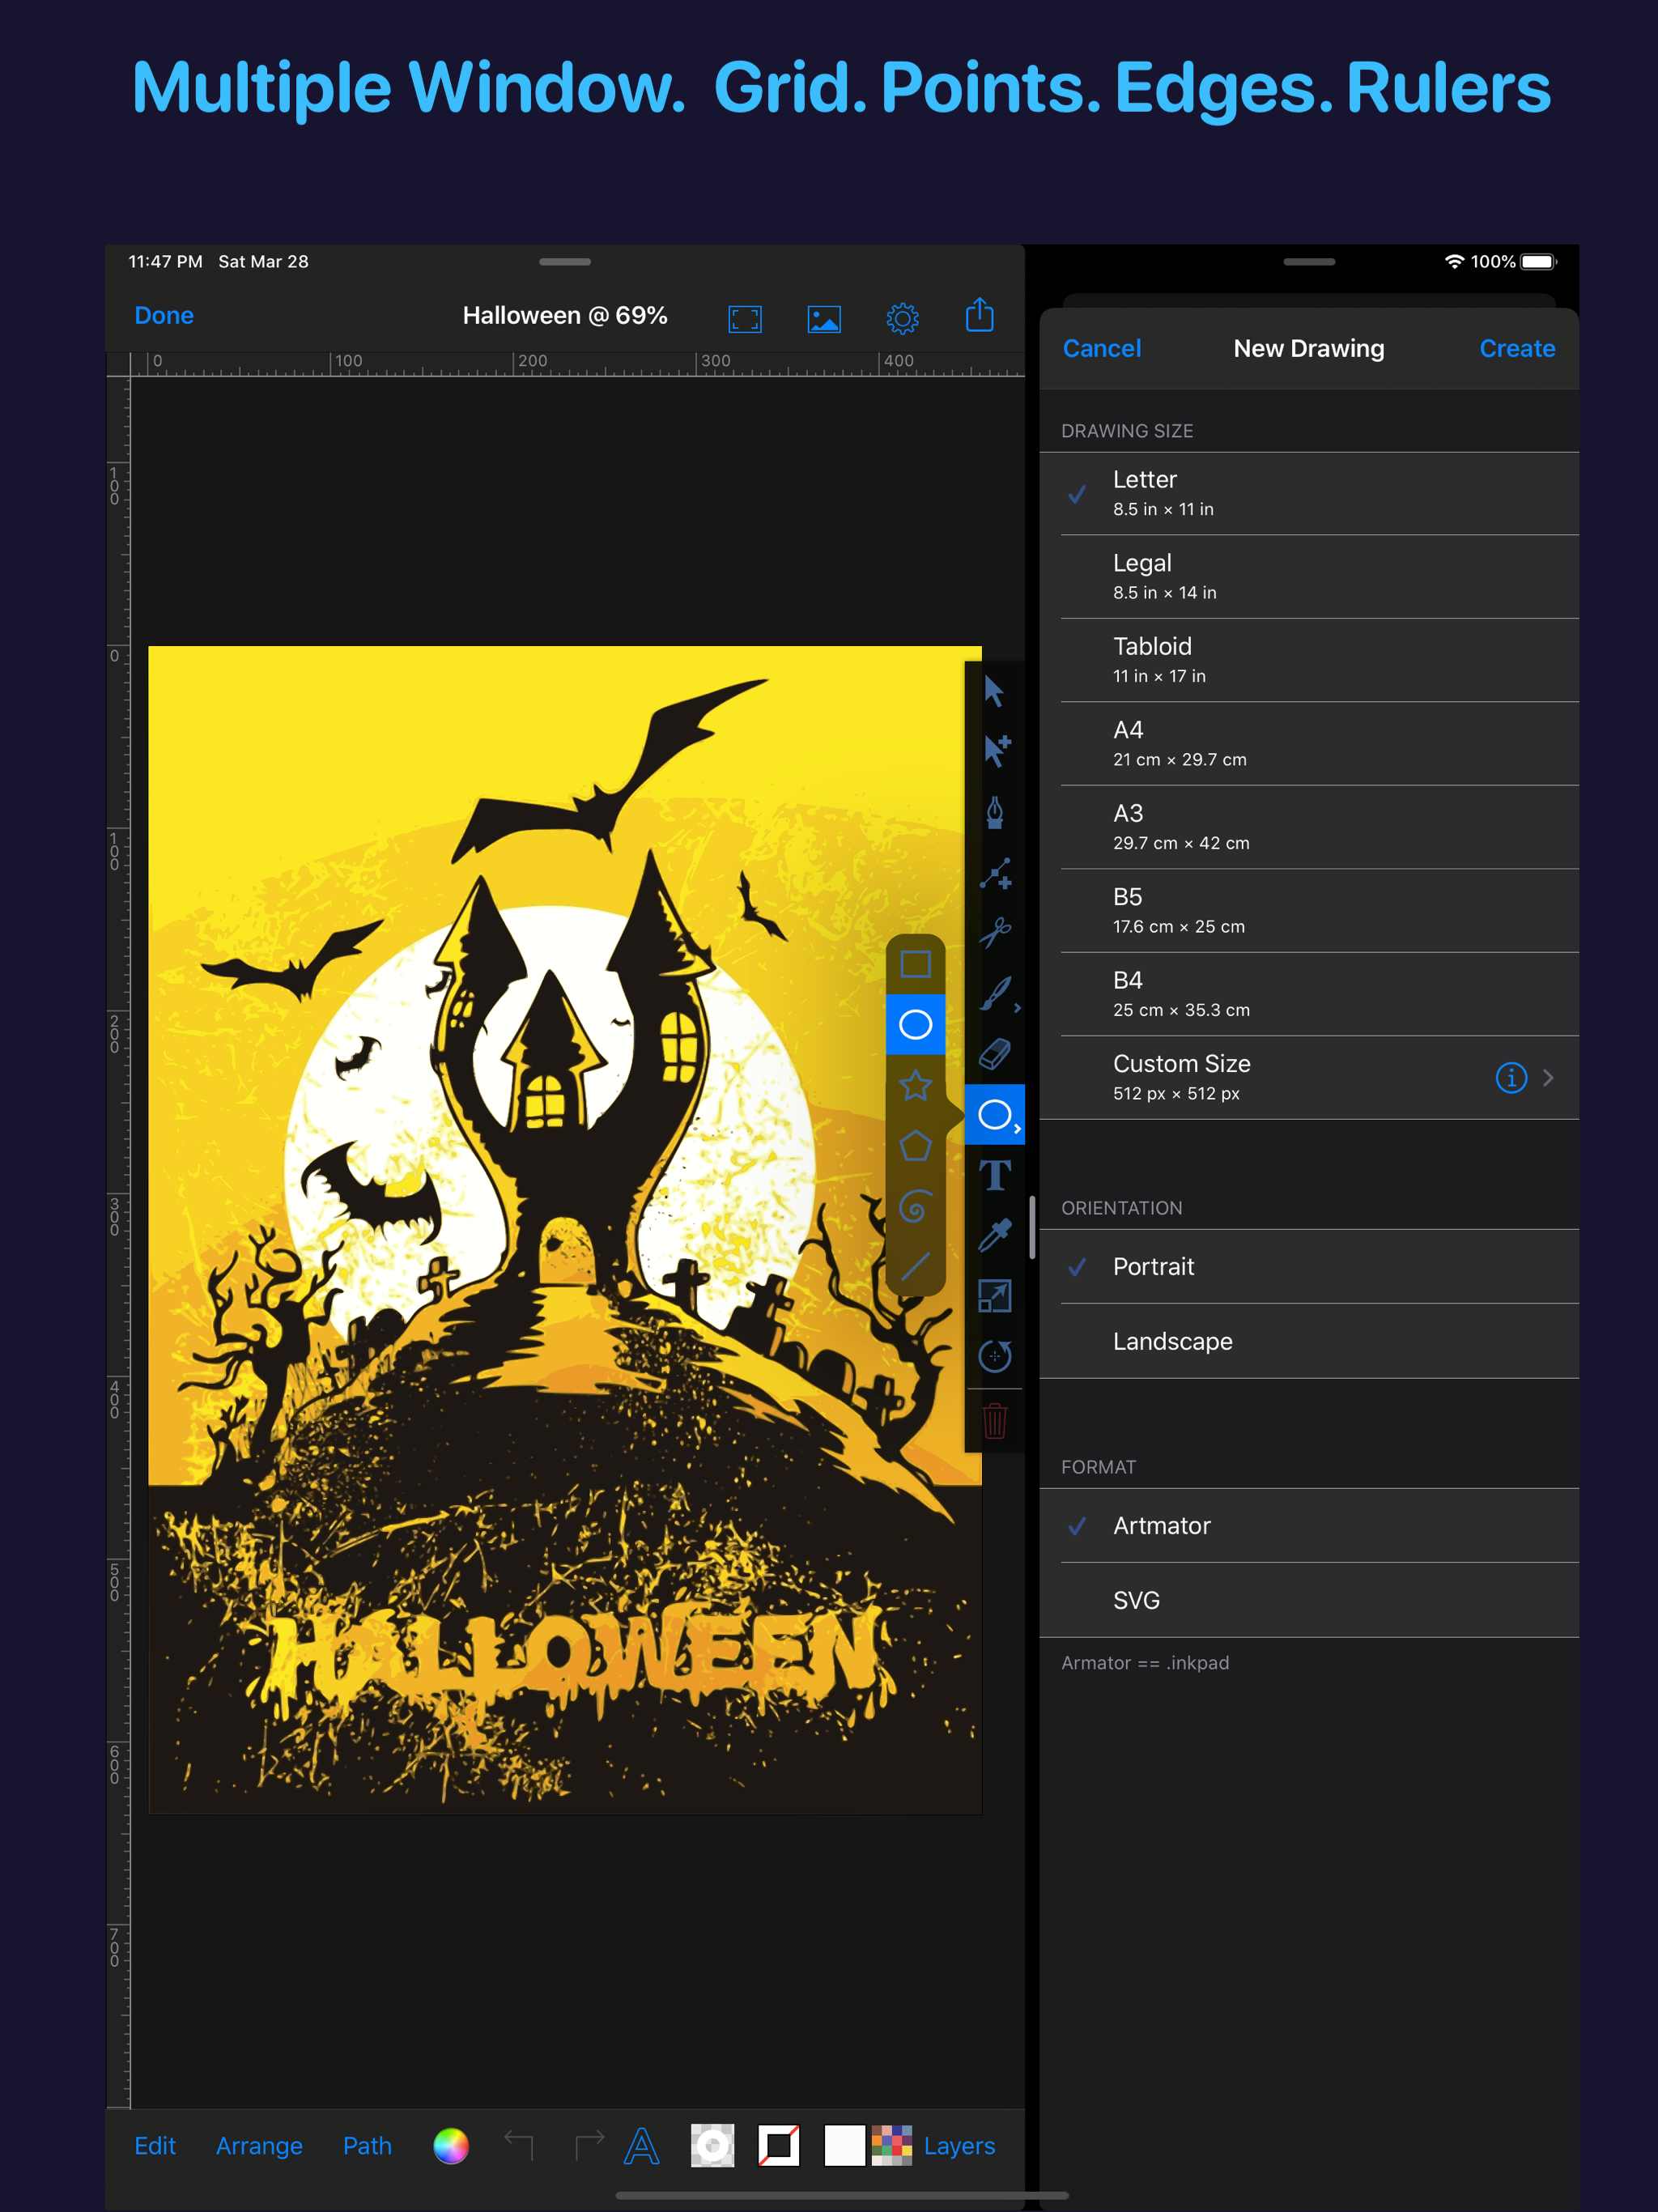Viewport: 1658px width, 2212px height.
Task: Tap the multitasking handle above Halloween window
Action: point(565,262)
